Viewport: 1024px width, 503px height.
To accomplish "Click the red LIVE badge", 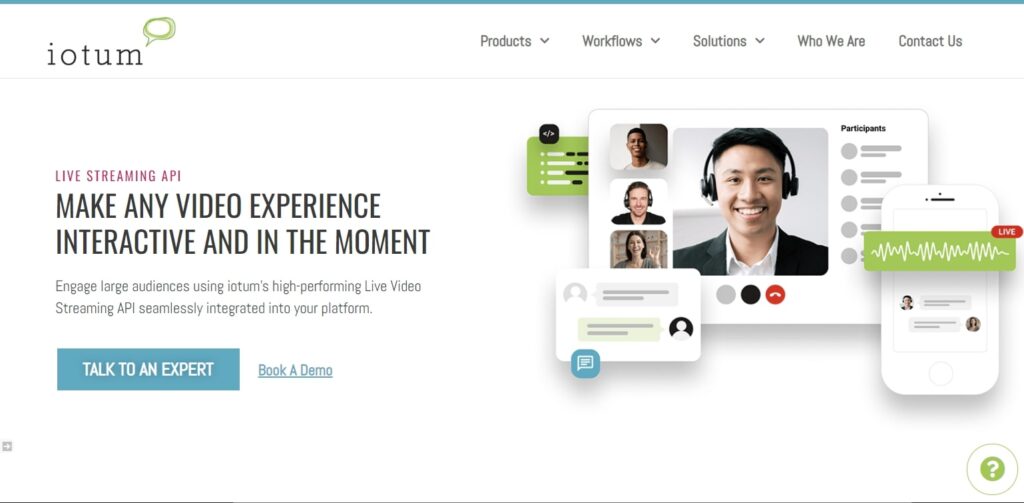I will (1006, 232).
